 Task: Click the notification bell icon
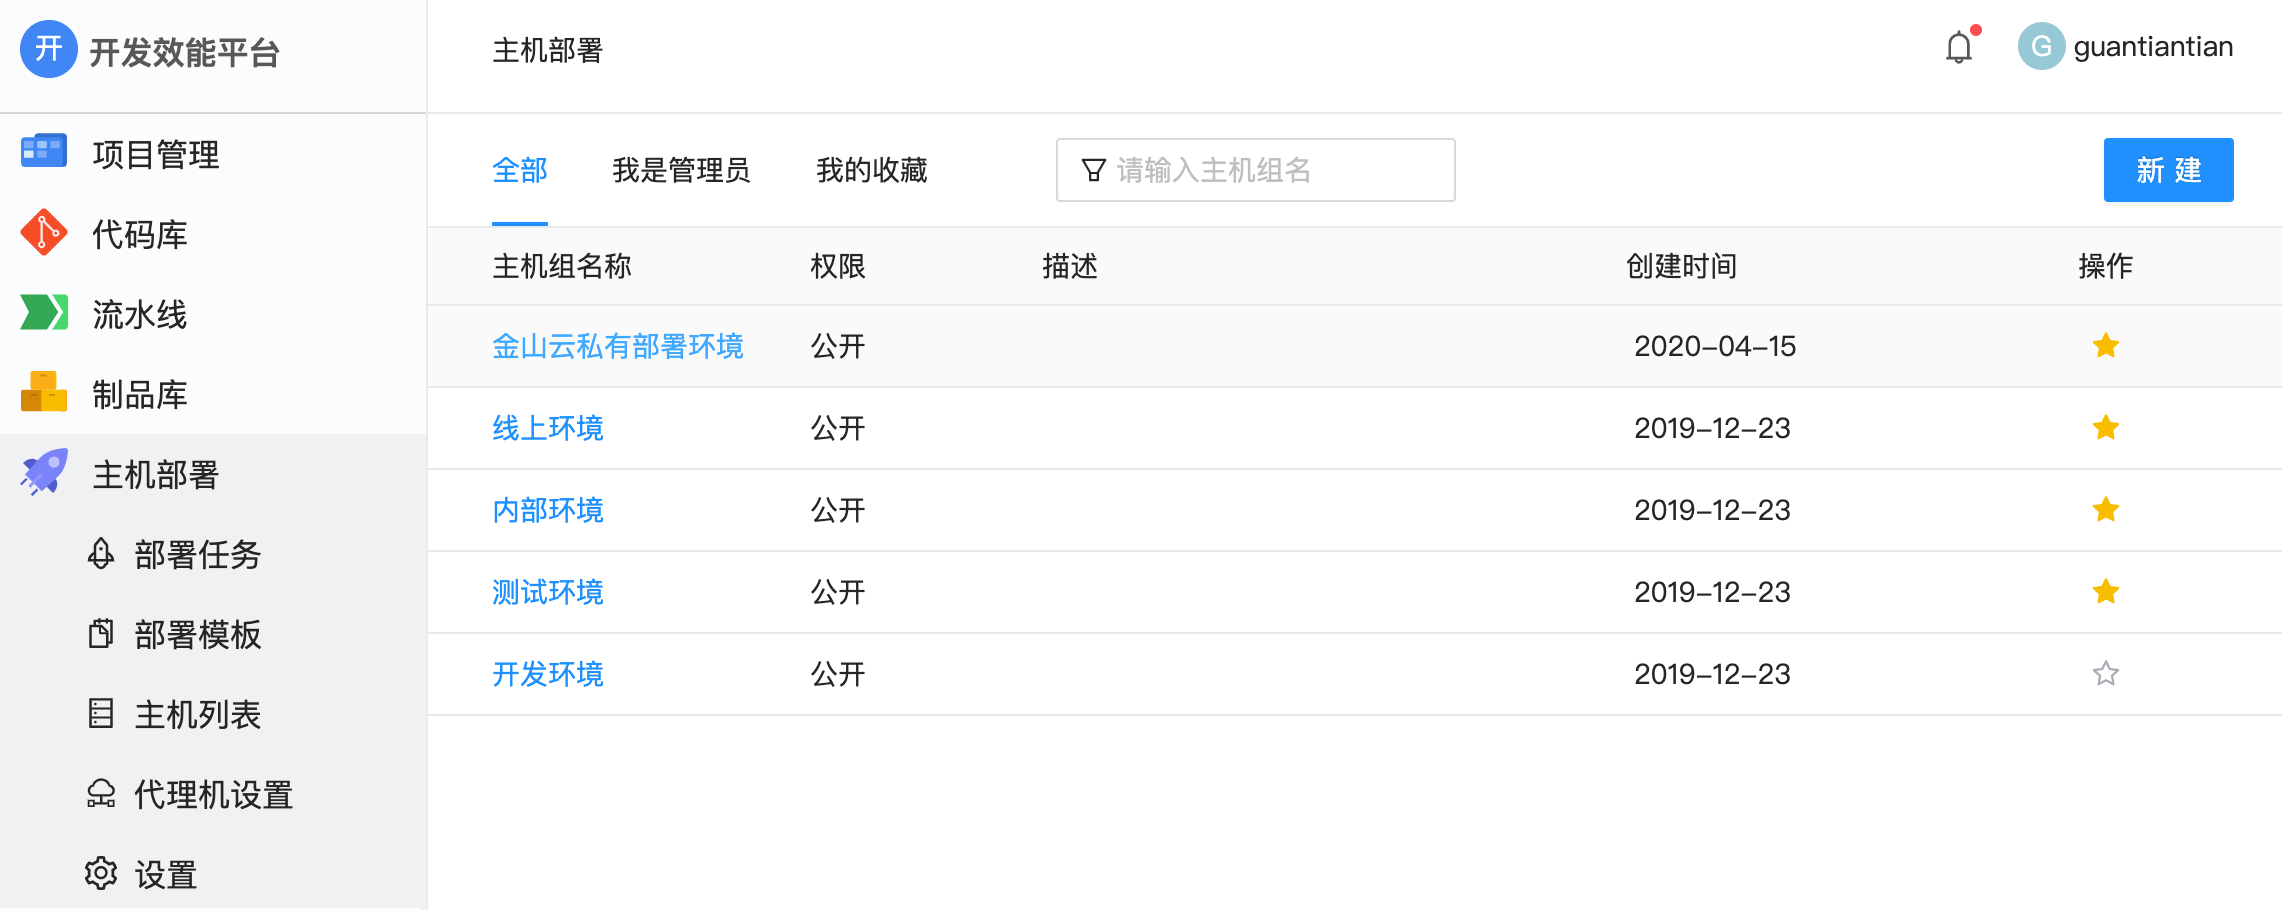(x=1959, y=47)
